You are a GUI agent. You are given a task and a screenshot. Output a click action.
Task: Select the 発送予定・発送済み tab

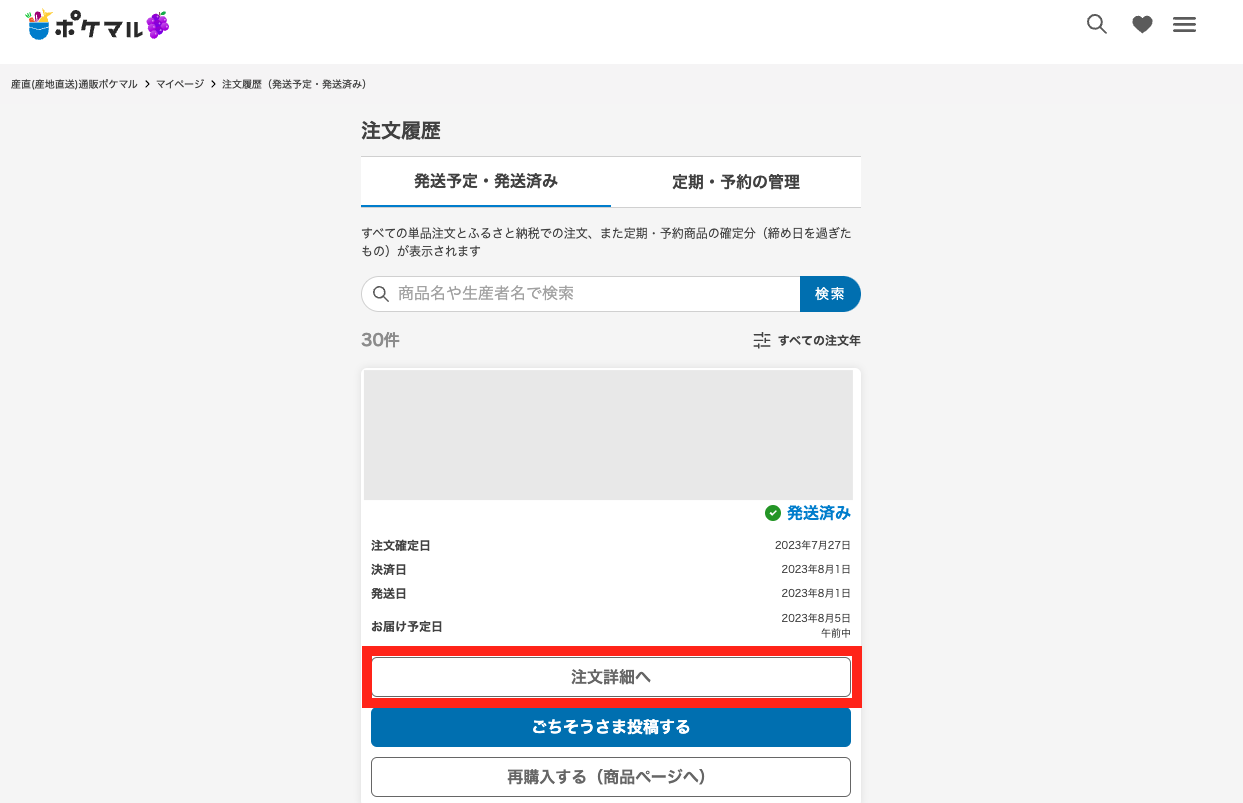[x=485, y=181]
